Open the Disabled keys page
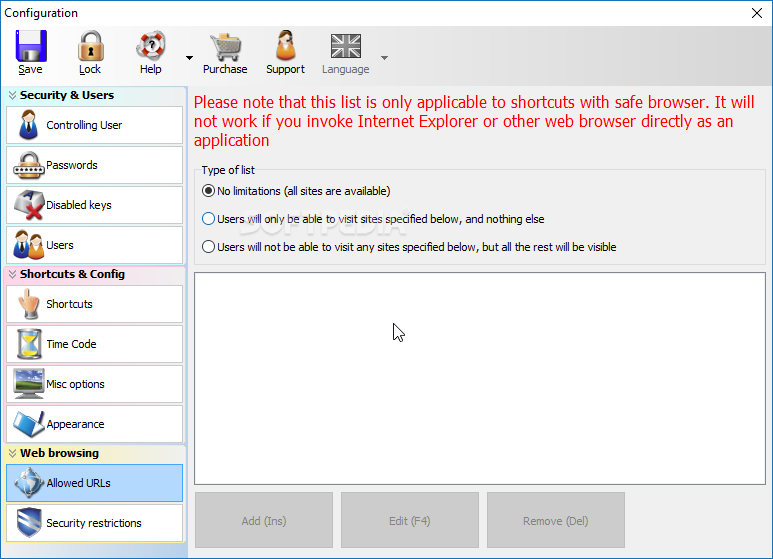 pyautogui.click(x=95, y=205)
